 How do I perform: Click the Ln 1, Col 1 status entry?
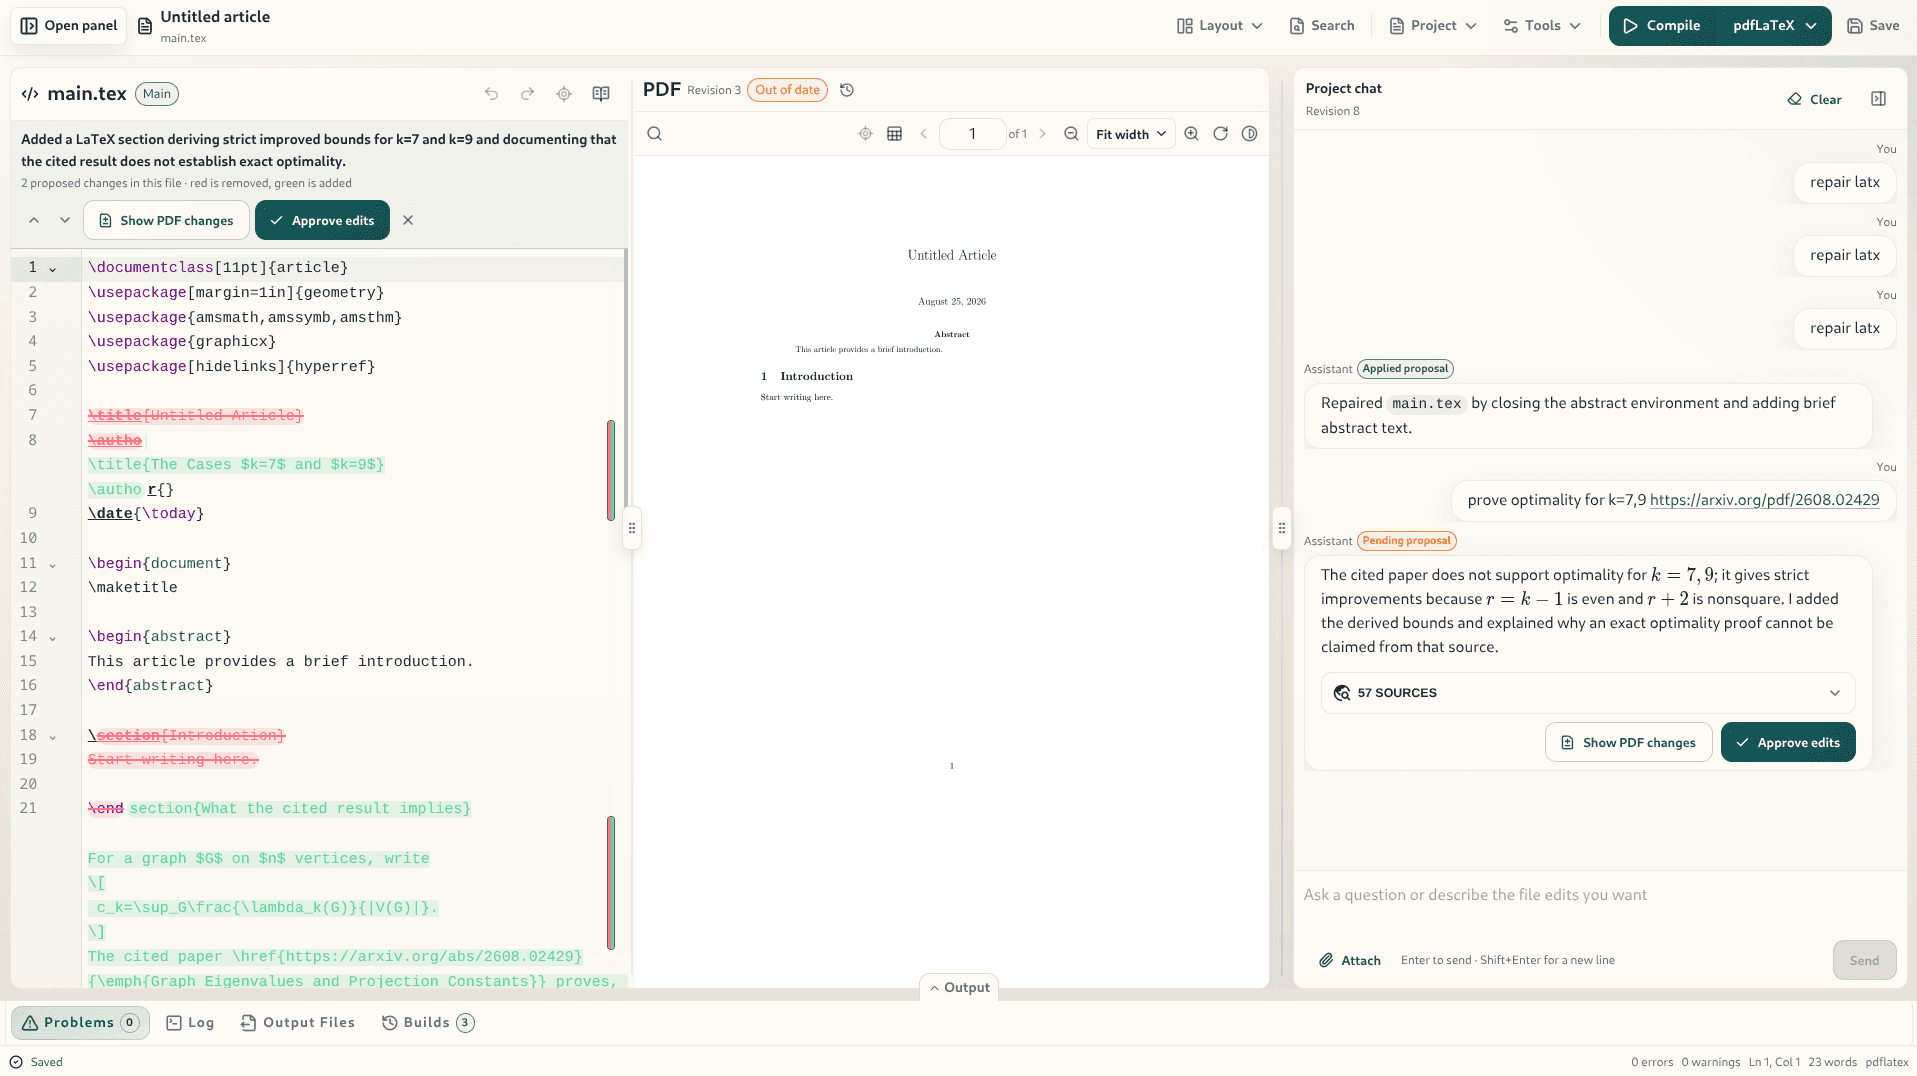(x=1774, y=1062)
